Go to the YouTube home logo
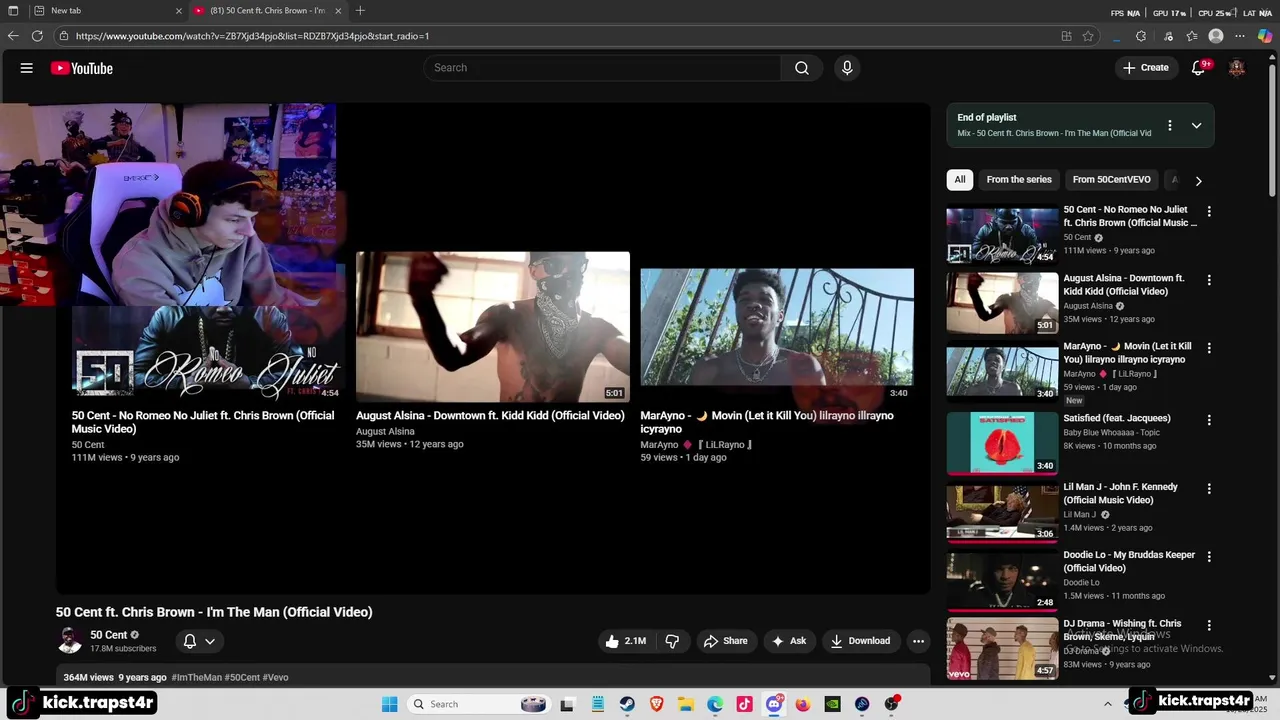Viewport: 1280px width, 720px height. click(82, 68)
